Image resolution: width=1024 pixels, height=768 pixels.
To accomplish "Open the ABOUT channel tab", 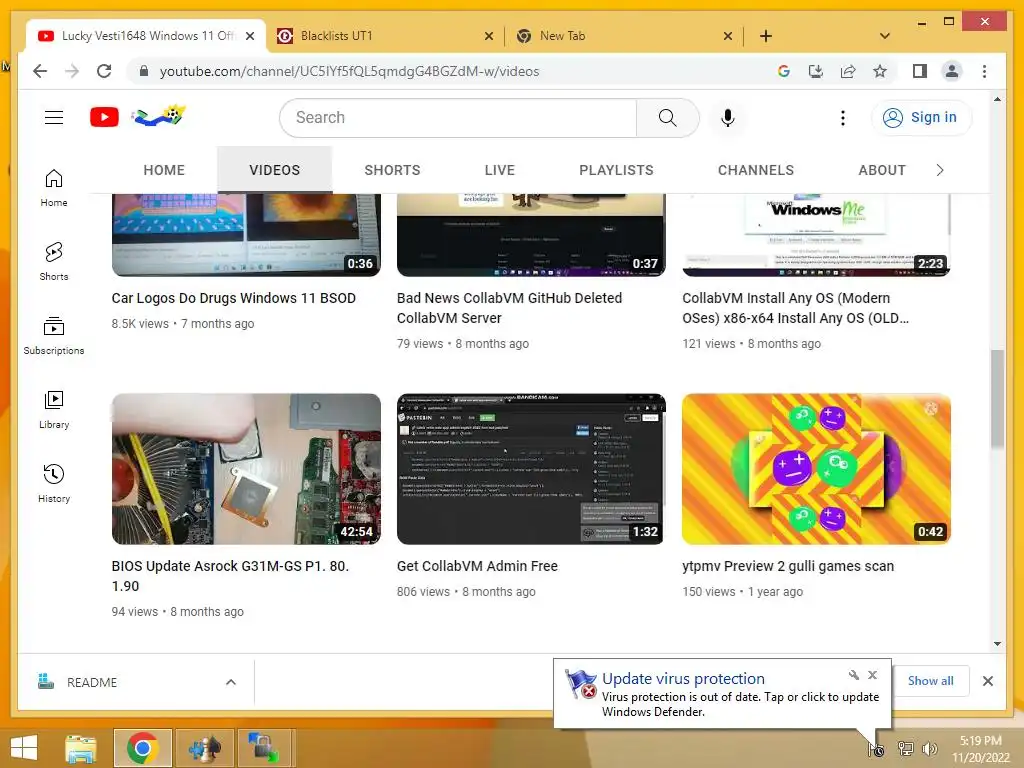I will coord(882,170).
